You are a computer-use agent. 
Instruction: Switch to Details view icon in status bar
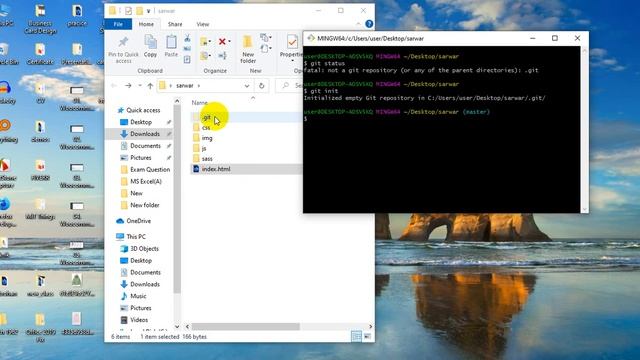tap(356, 336)
